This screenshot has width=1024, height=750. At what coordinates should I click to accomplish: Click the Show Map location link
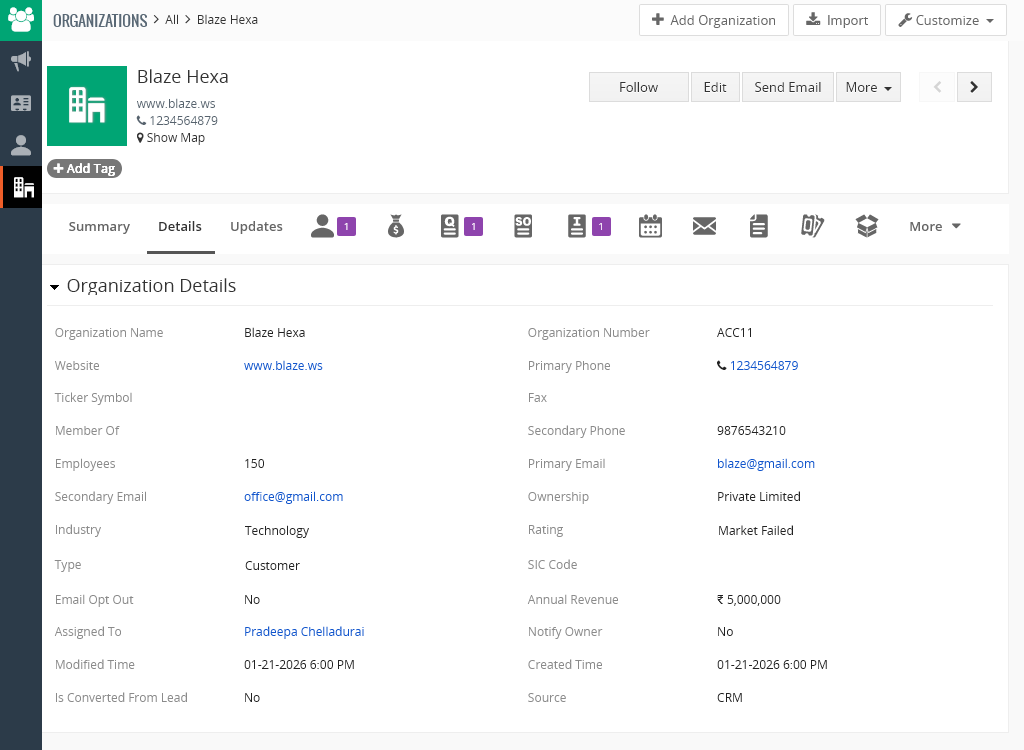(171, 138)
